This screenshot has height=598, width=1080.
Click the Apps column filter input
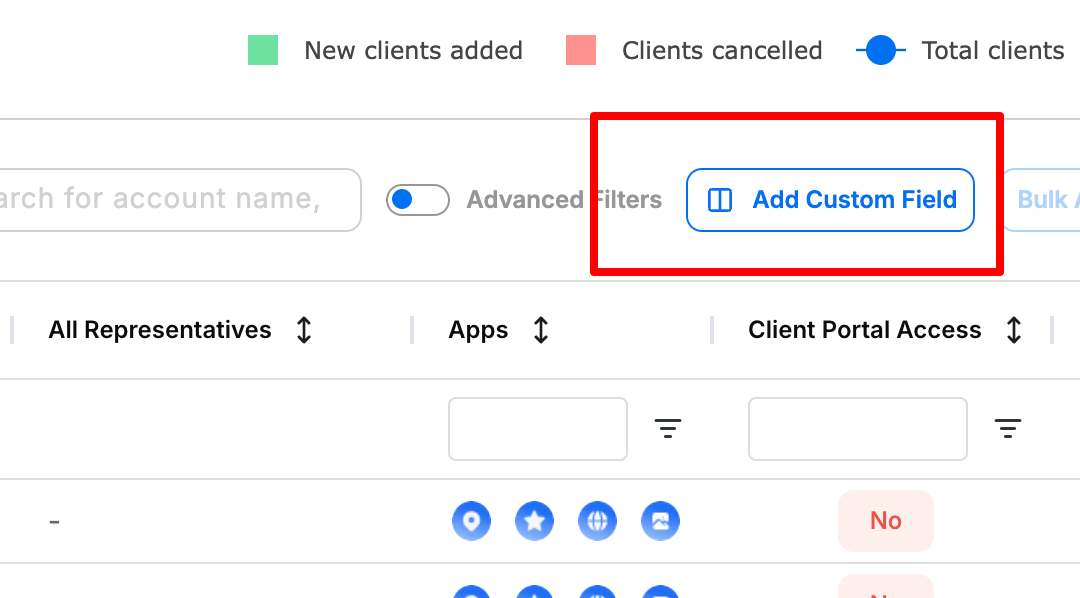click(x=537, y=429)
